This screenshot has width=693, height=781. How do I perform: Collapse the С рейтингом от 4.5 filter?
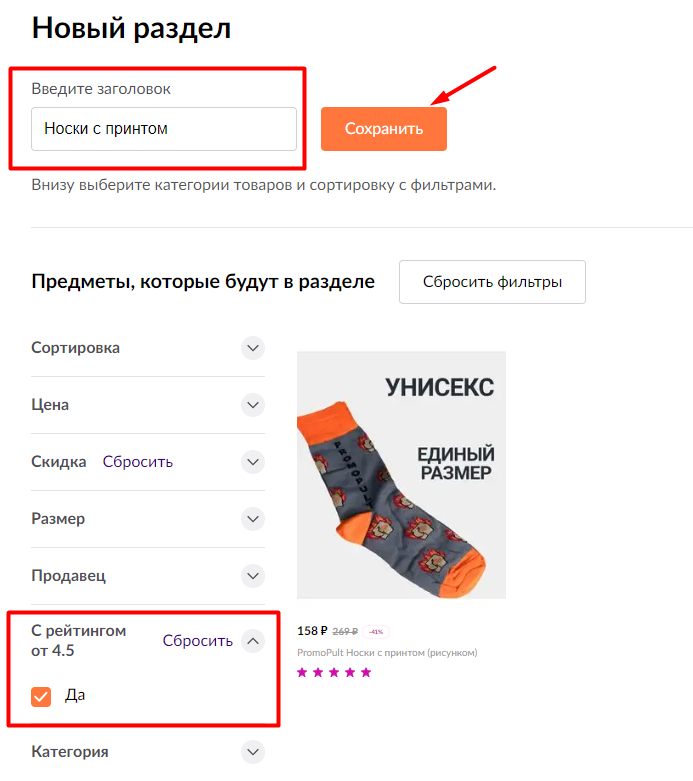click(x=253, y=641)
